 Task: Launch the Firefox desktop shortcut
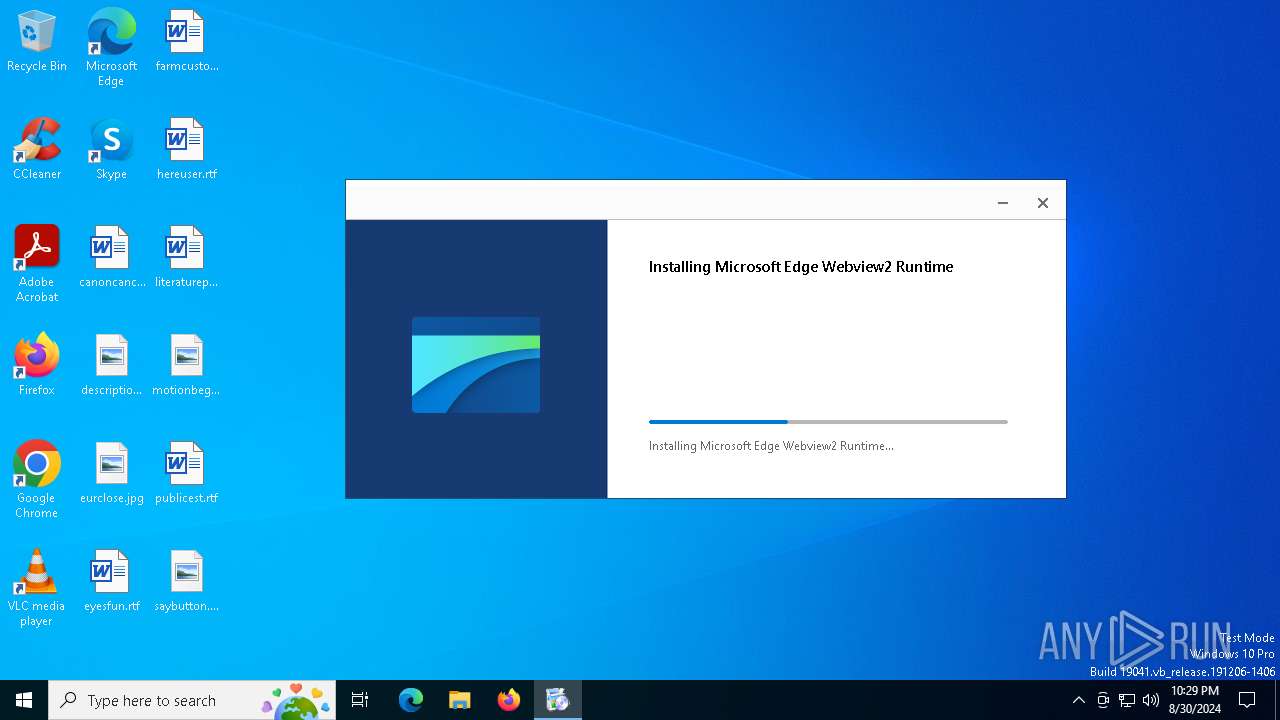point(37,366)
